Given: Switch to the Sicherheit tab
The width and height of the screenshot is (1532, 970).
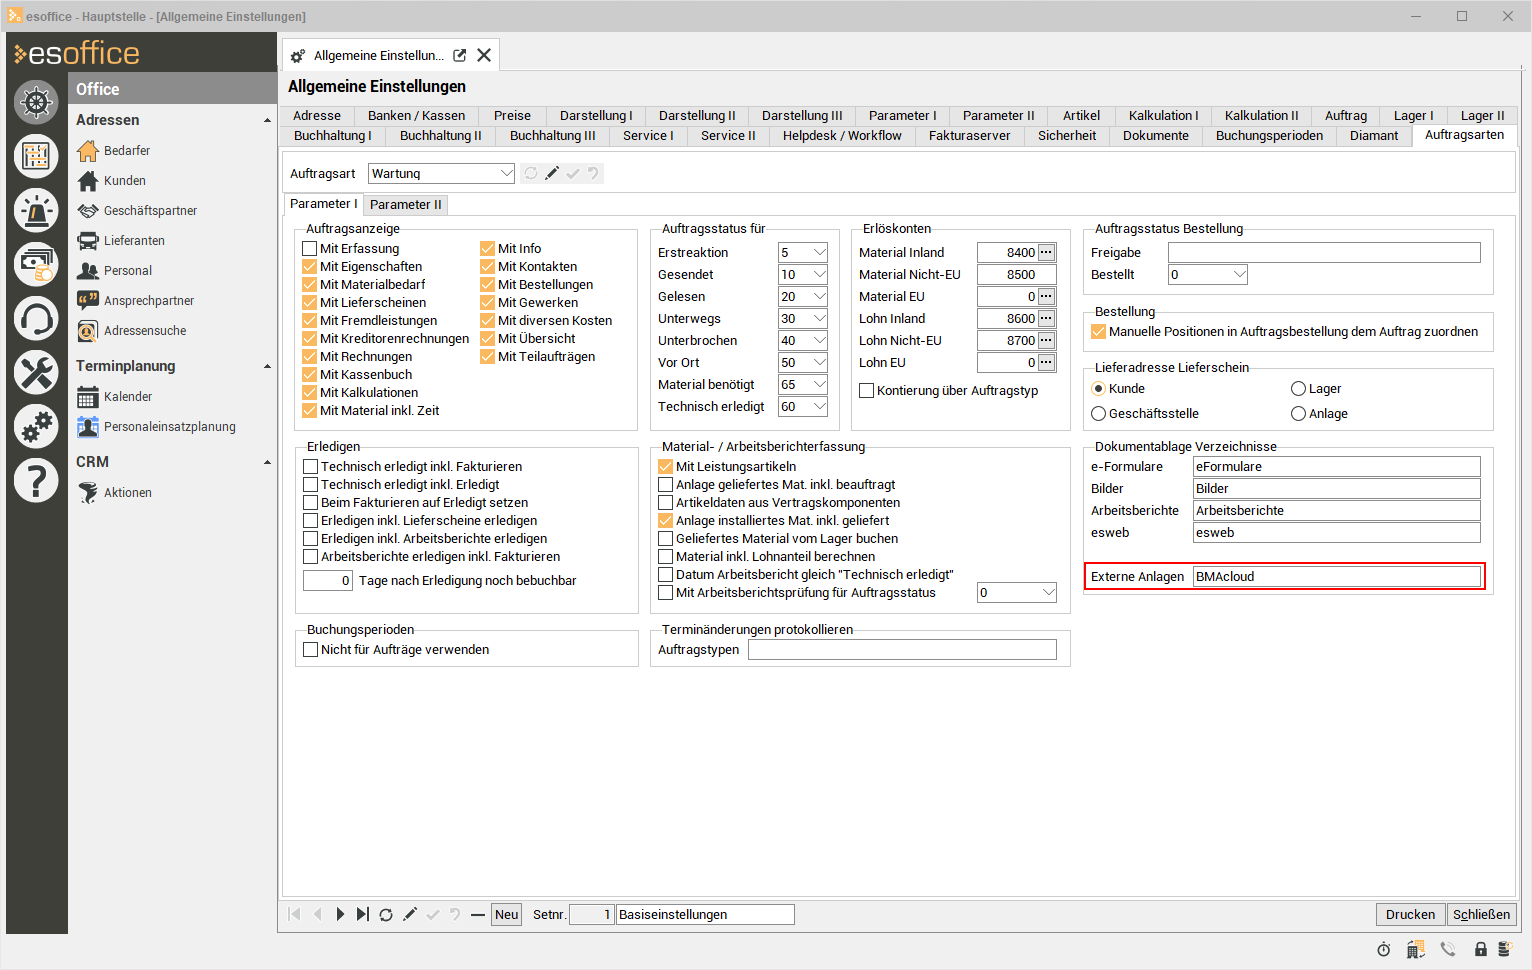Looking at the screenshot, I should (1067, 136).
